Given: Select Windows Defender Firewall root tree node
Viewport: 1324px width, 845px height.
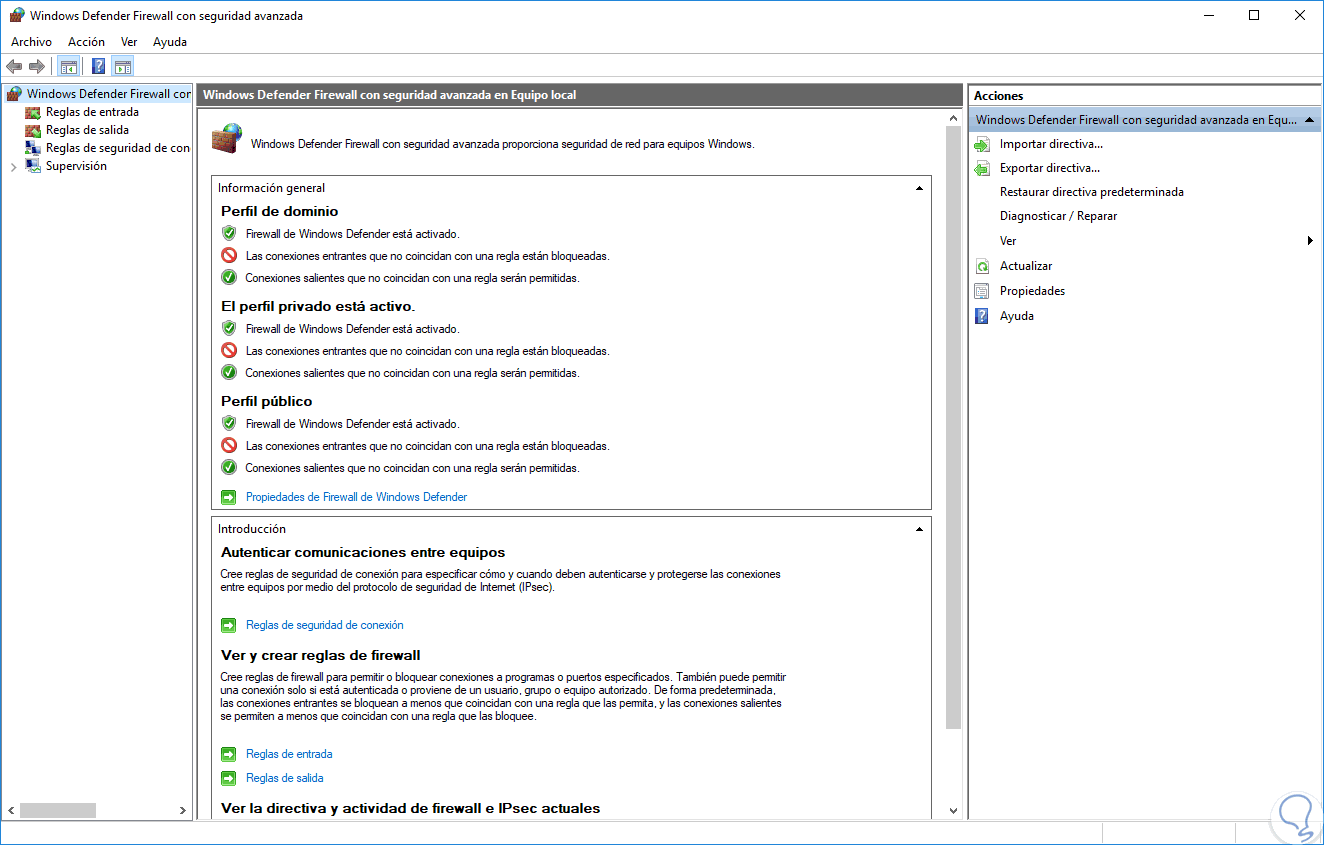Looking at the screenshot, I should 109,94.
